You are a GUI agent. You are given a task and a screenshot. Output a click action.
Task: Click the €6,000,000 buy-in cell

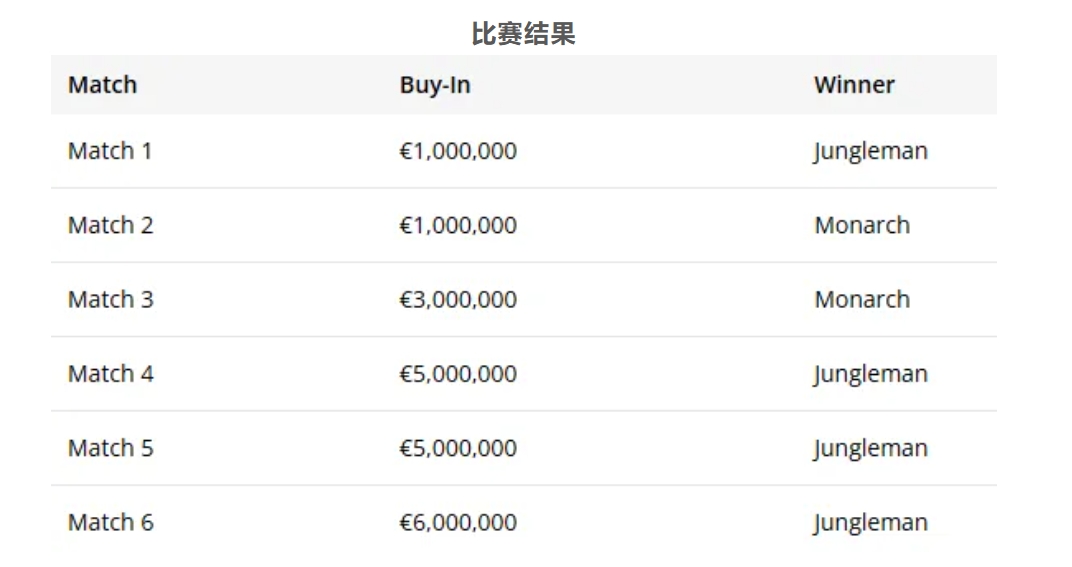point(458,522)
